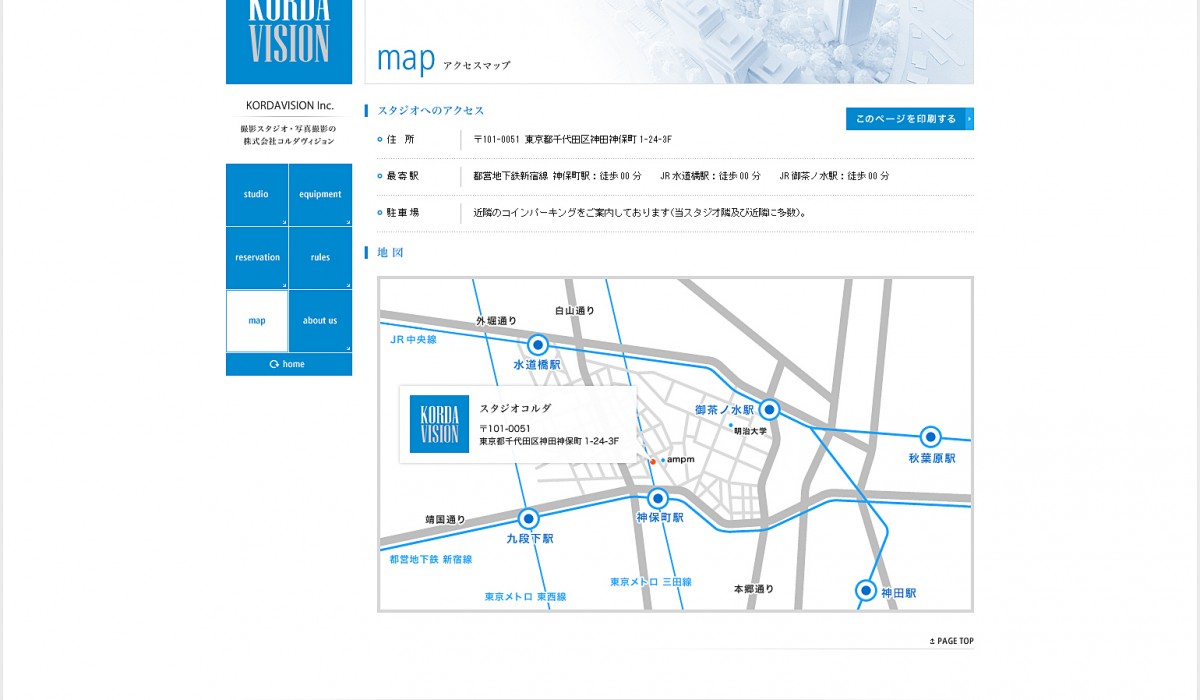This screenshot has height=700, width=1200.
Task: Go to the reservation page tile
Action: click(257, 257)
